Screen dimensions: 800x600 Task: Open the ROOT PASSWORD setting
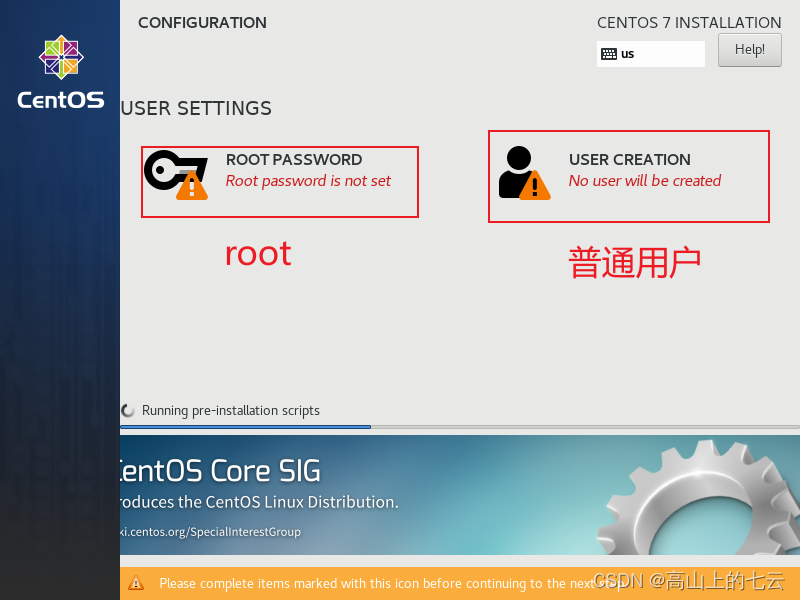[280, 182]
